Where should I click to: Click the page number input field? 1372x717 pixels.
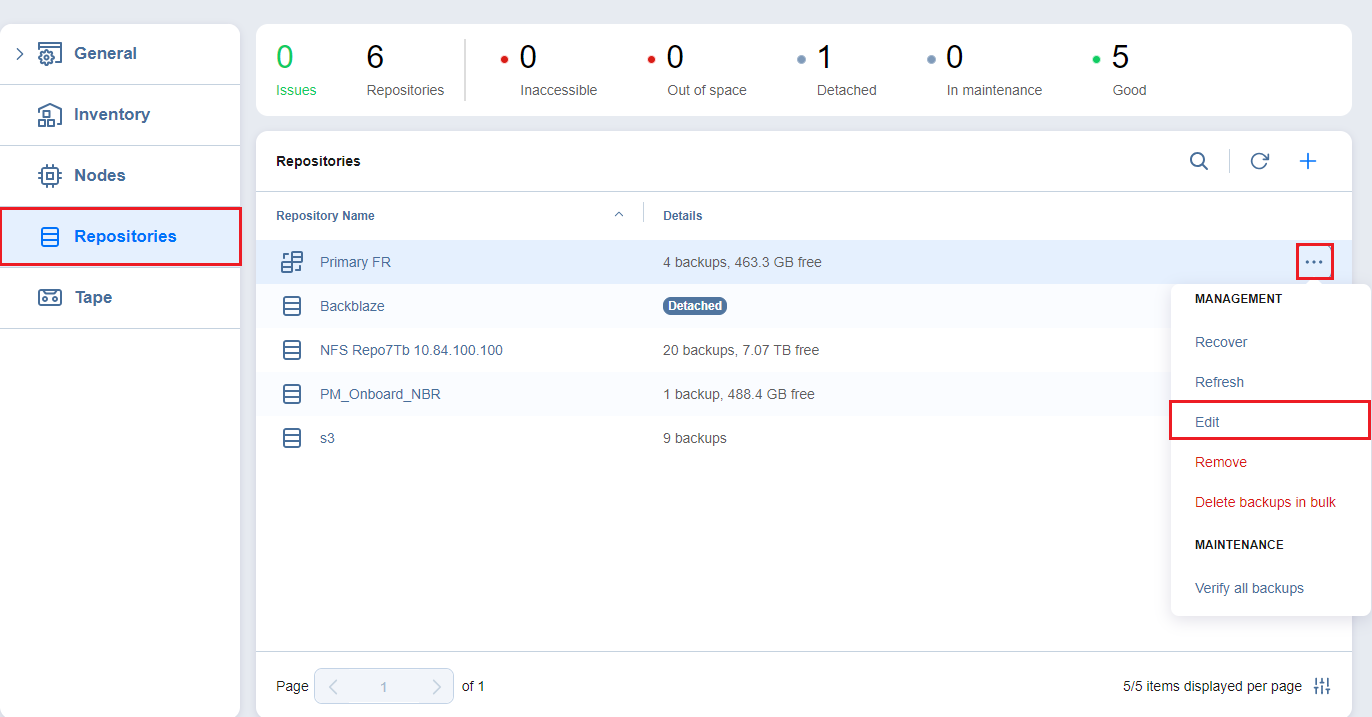(x=384, y=687)
